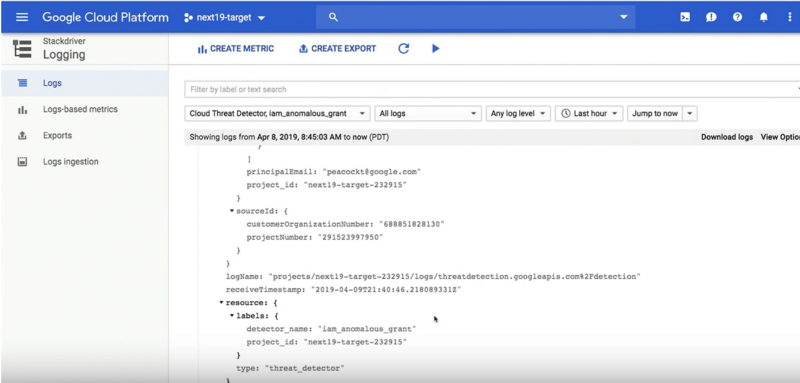Image resolution: width=800 pixels, height=383 pixels.
Task: Click the refresh logs icon
Action: [x=404, y=48]
